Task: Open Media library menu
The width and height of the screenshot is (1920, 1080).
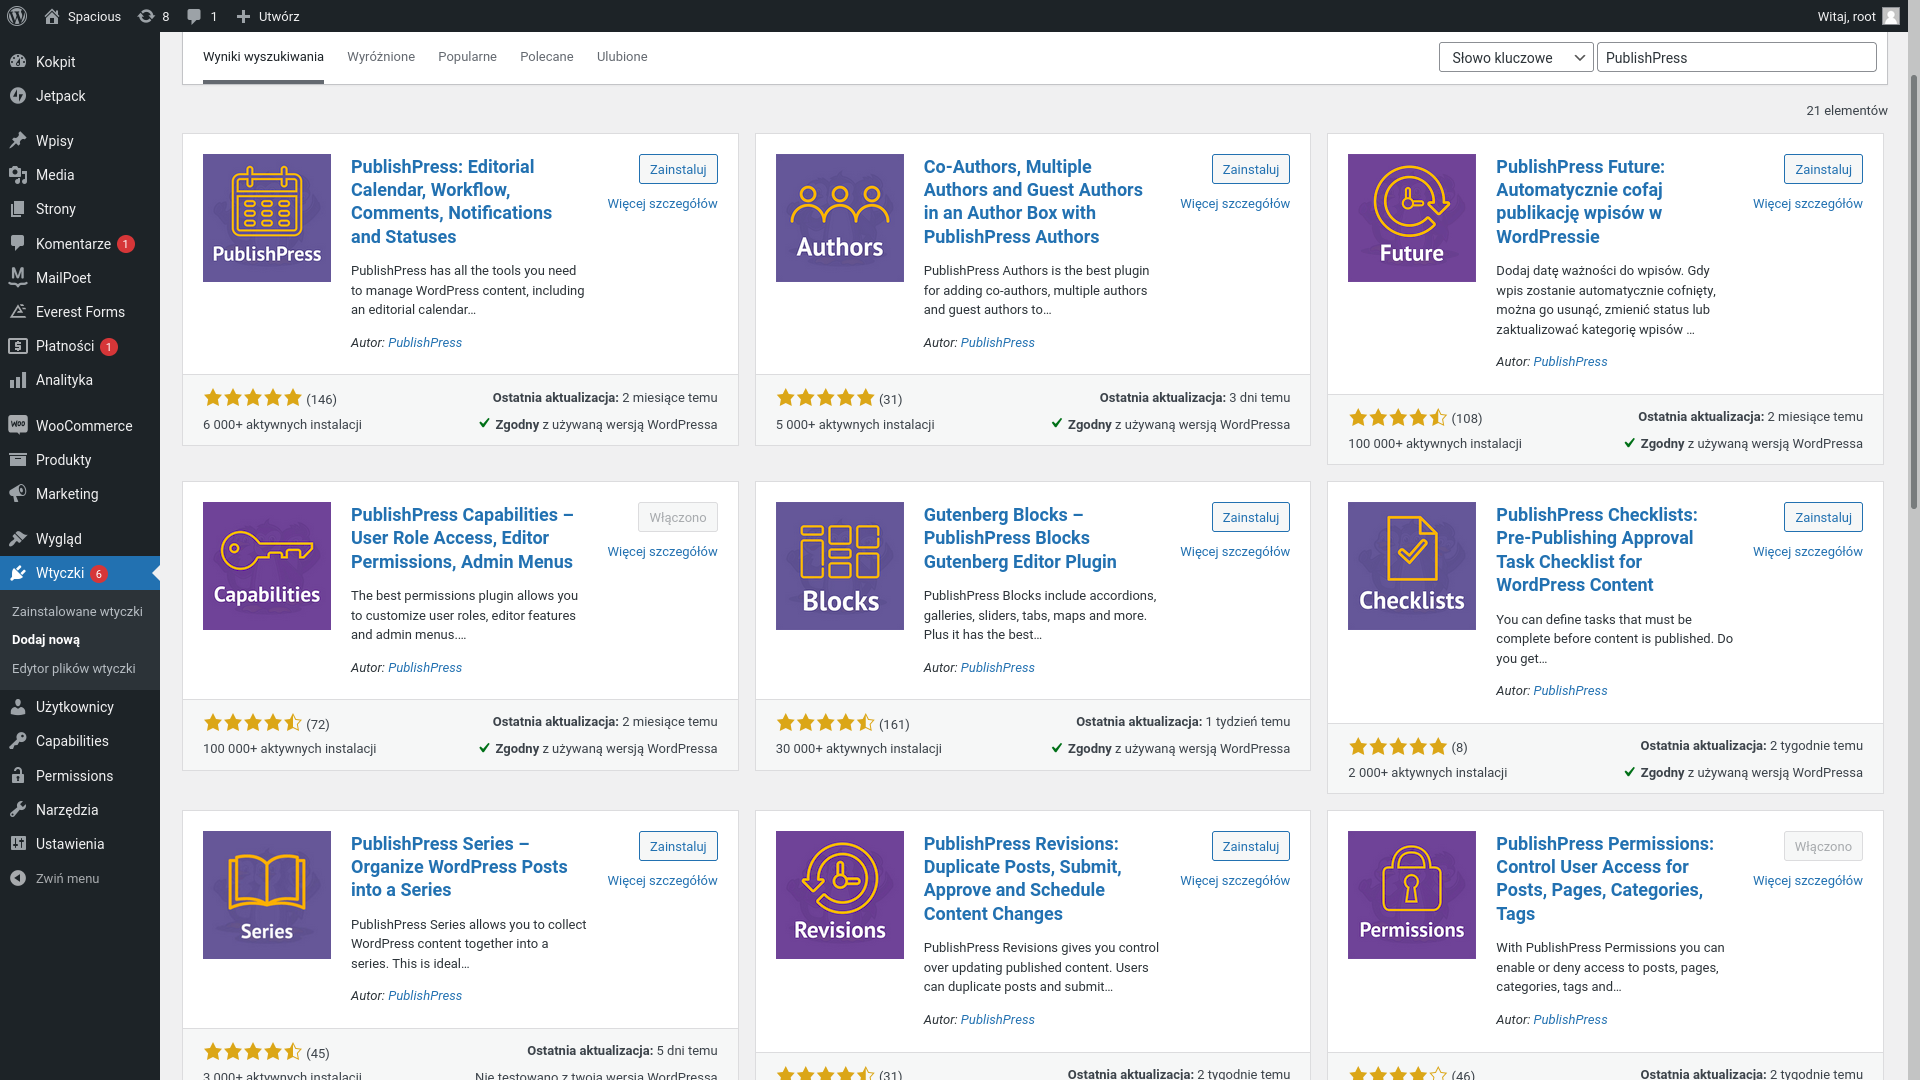Action: 80,175
